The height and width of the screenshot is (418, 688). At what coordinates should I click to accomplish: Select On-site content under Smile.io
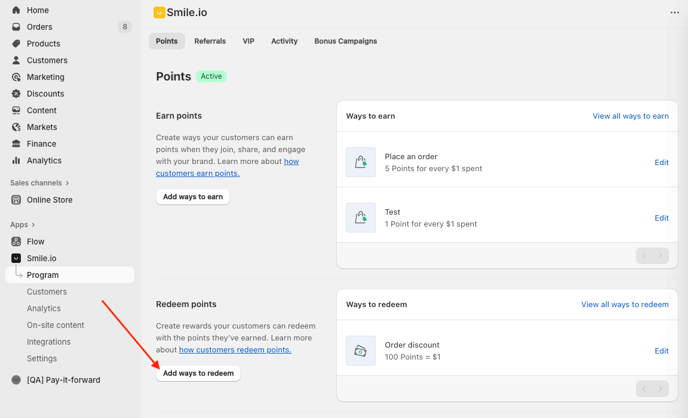(x=55, y=325)
